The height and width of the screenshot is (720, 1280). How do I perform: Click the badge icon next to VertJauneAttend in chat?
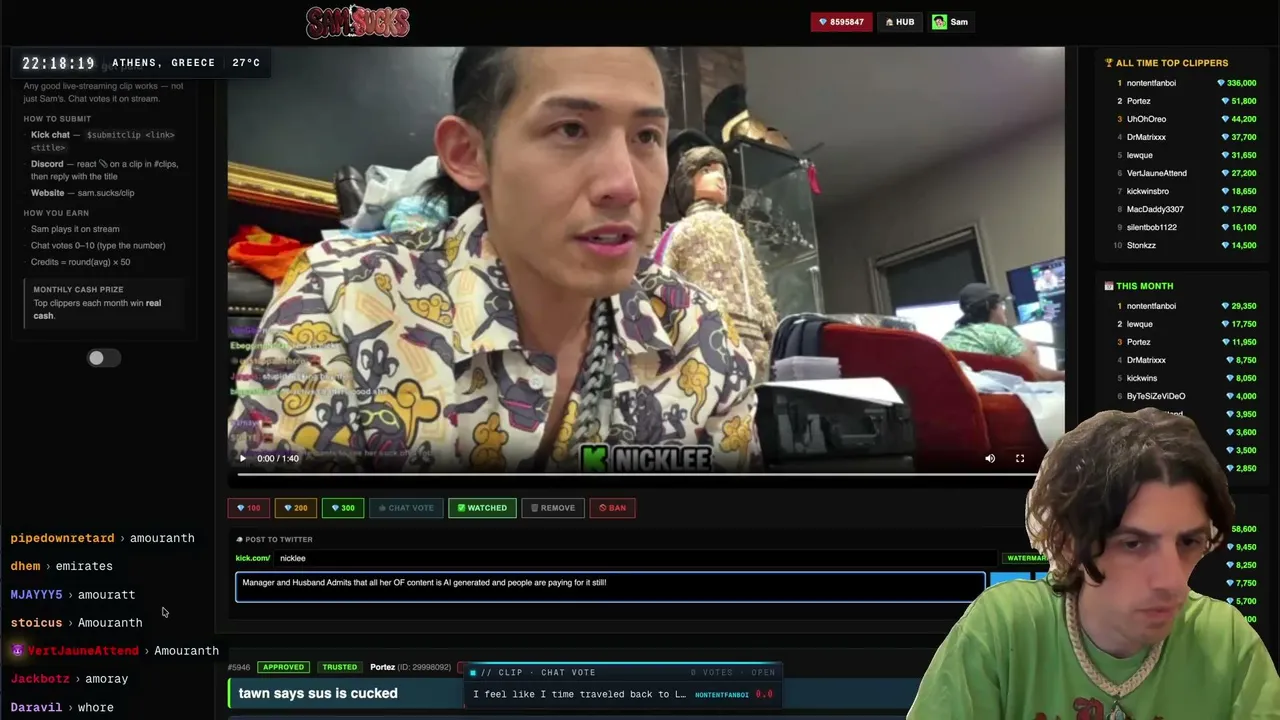click(17, 650)
